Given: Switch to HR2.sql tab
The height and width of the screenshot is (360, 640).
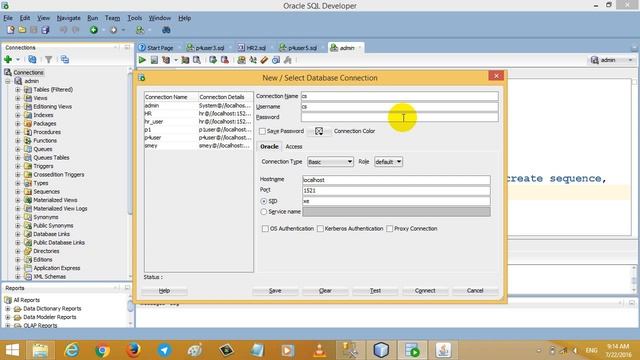Looking at the screenshot, I should [252, 48].
